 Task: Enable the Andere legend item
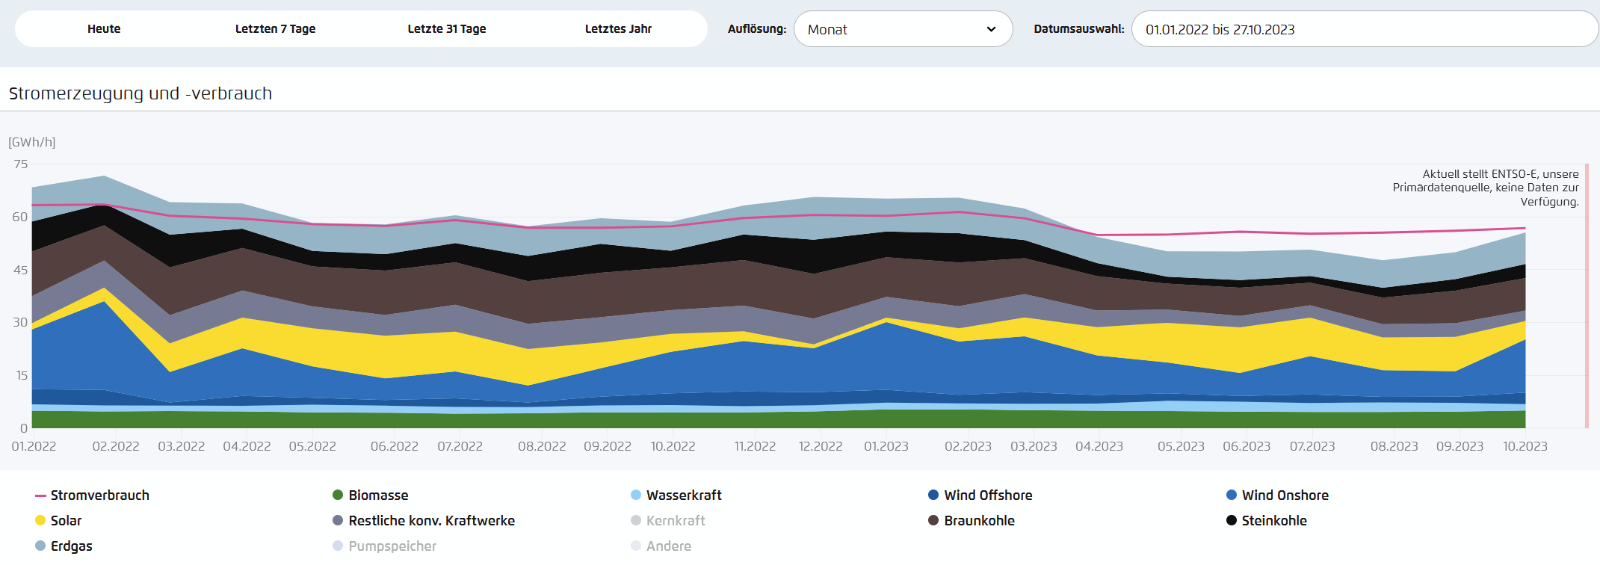(661, 546)
